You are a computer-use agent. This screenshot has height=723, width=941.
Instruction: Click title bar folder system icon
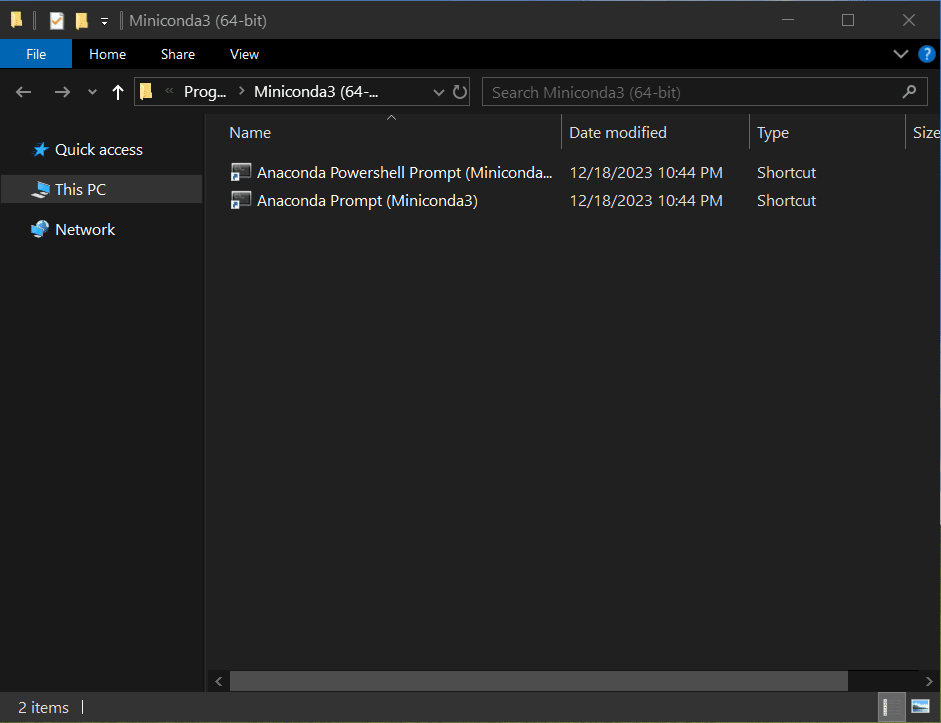coord(16,20)
